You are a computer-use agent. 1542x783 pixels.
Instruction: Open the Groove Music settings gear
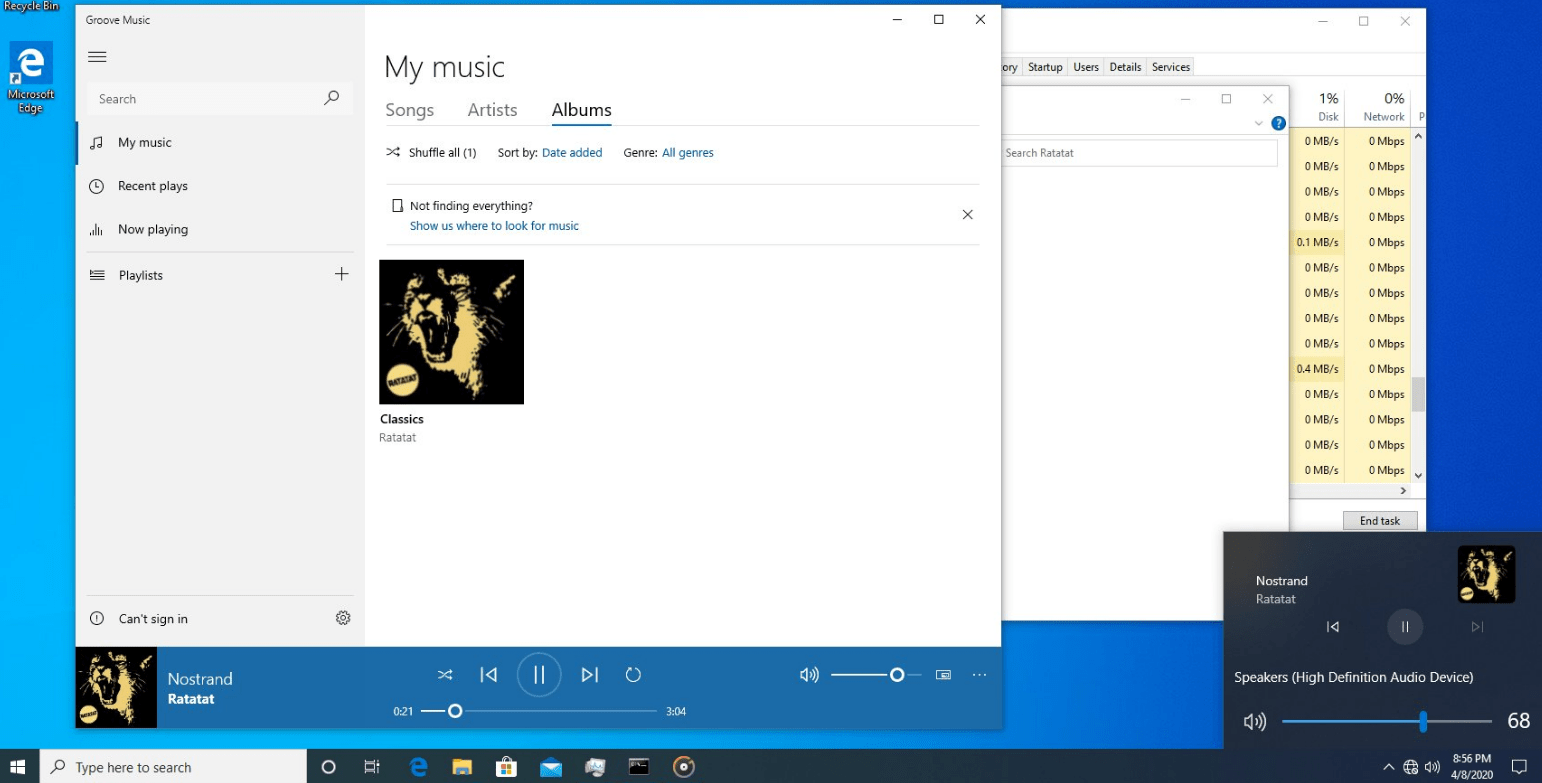click(343, 618)
